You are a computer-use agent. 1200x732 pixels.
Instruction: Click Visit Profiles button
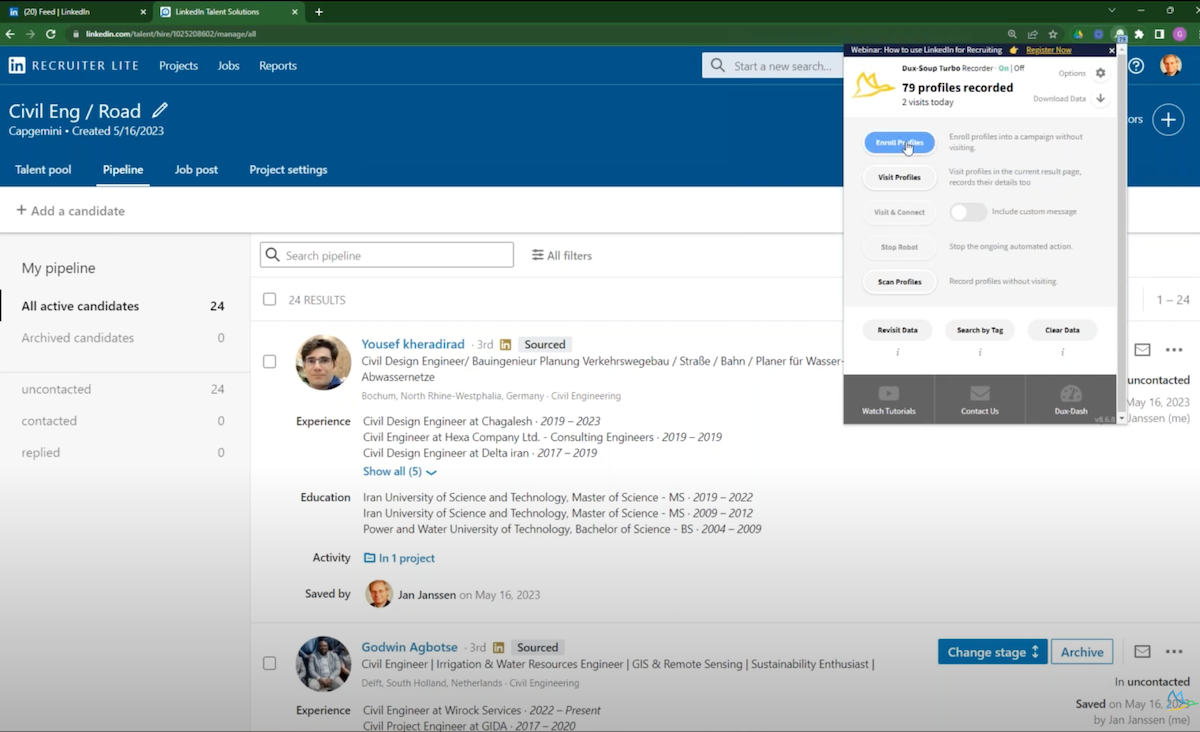click(899, 177)
